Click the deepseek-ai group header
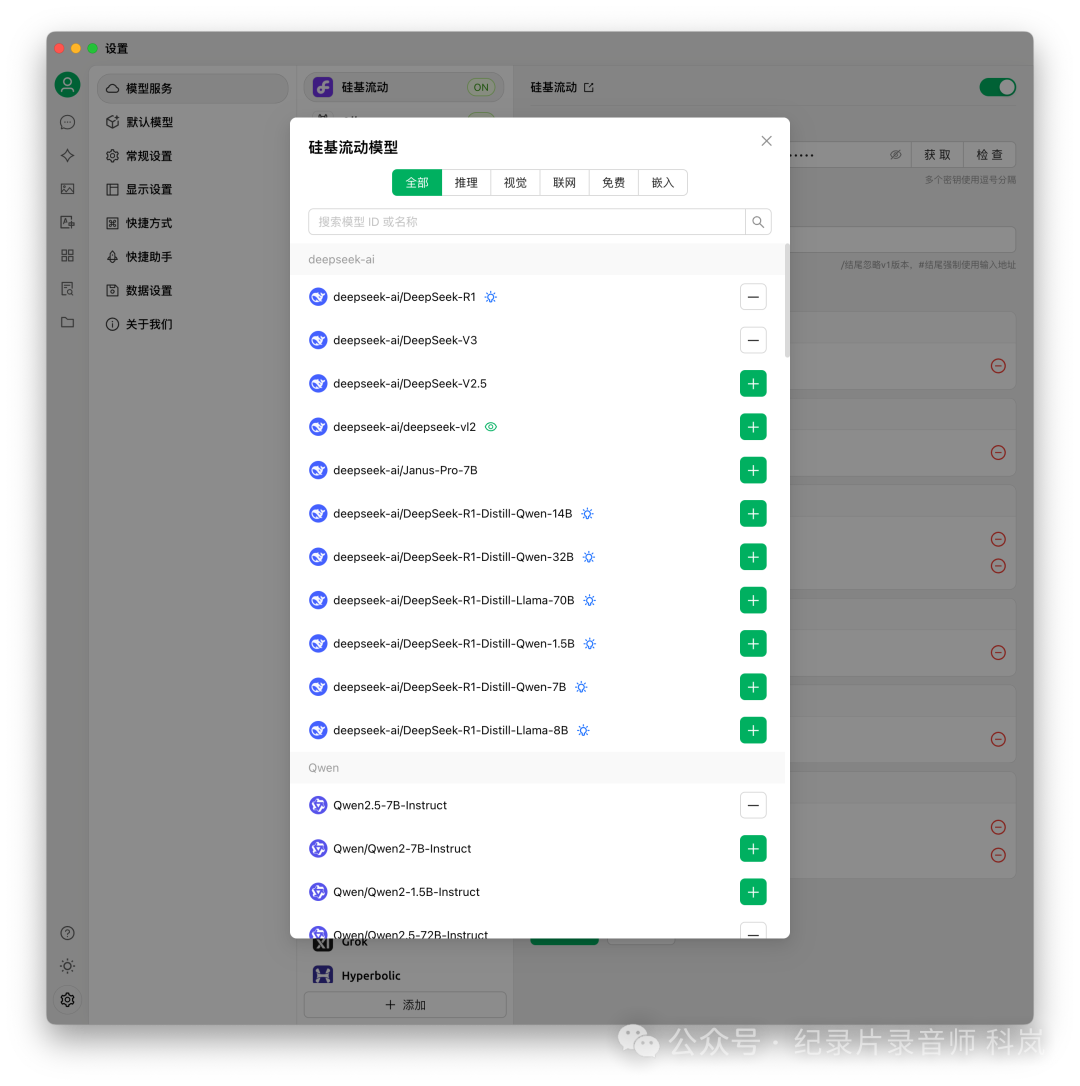Viewport: 1080px width, 1086px height. [x=538, y=260]
